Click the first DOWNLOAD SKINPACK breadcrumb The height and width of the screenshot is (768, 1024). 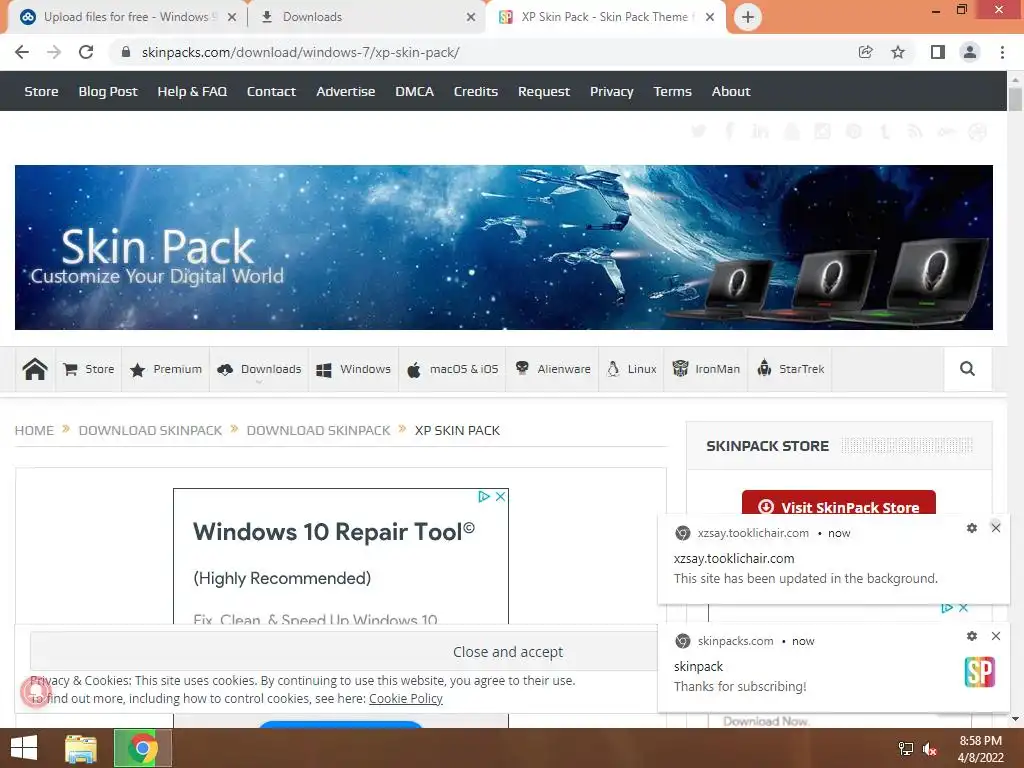(150, 430)
